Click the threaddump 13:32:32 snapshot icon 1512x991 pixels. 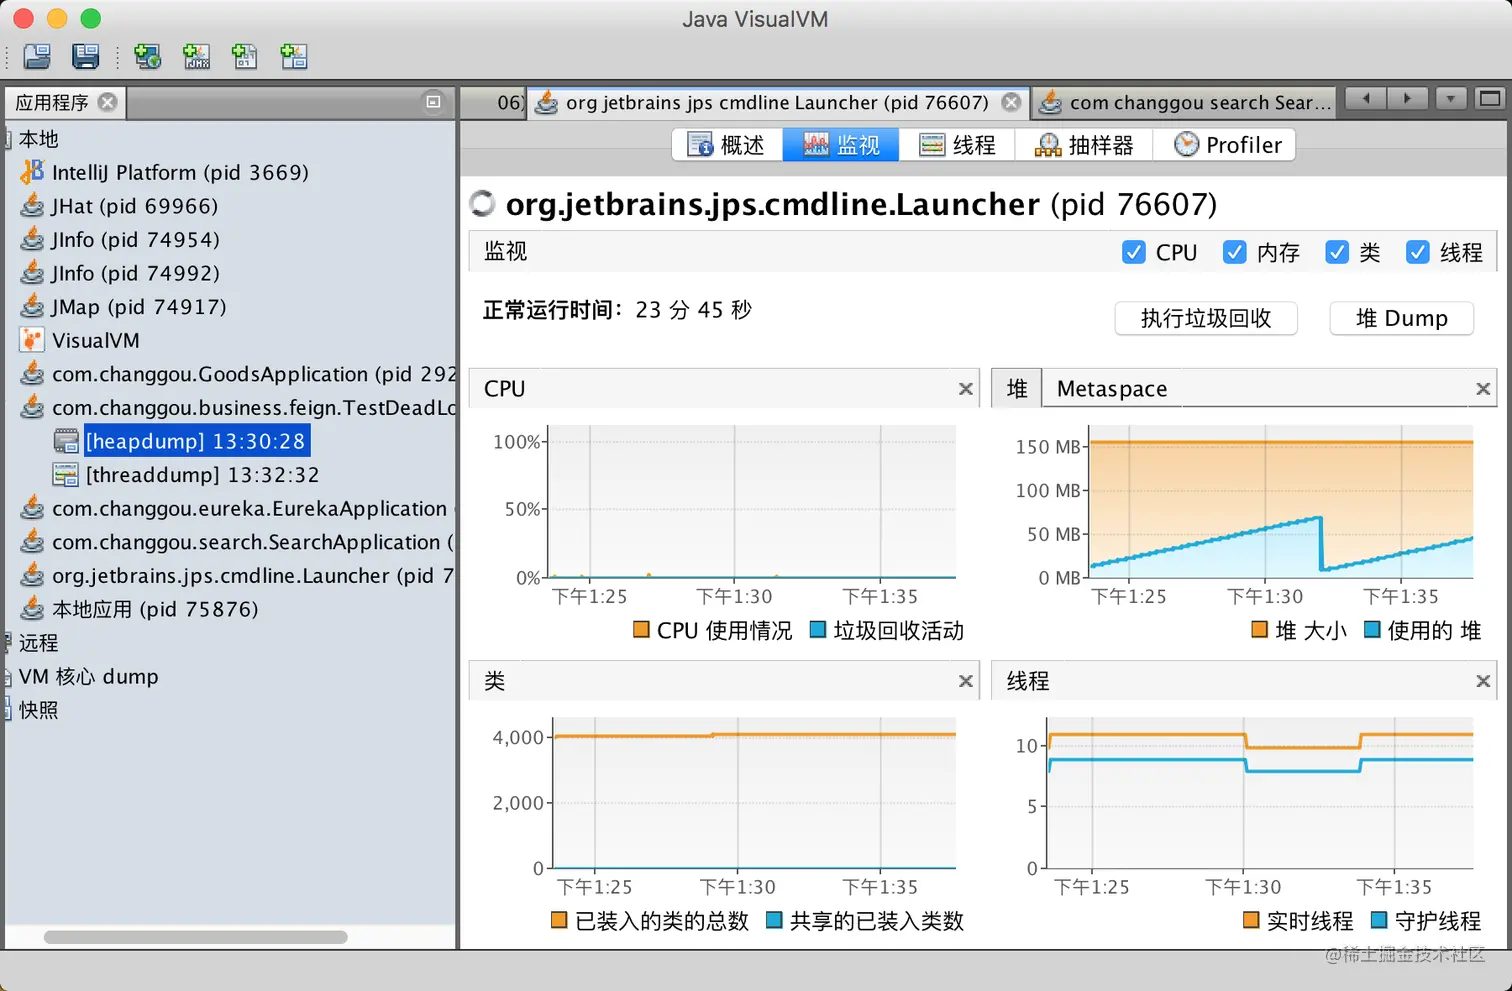coord(66,475)
